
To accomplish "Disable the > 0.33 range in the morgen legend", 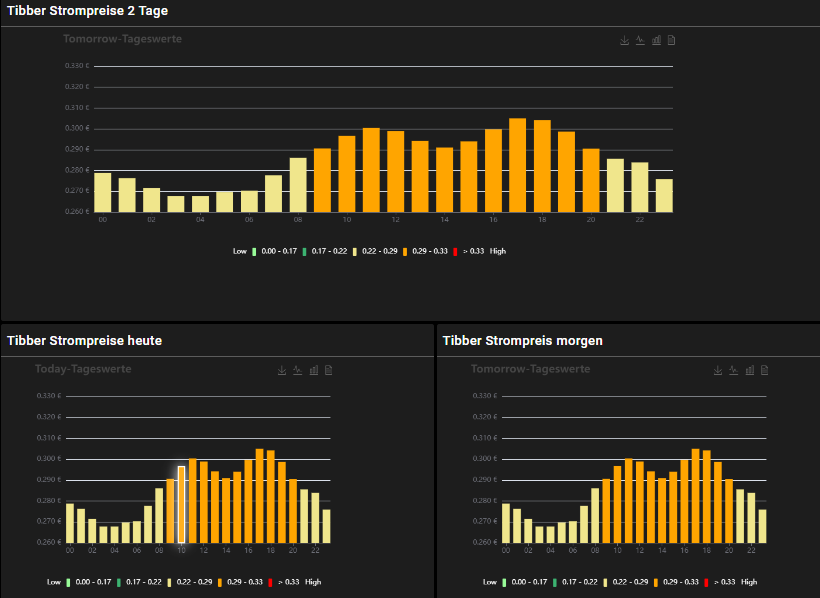I will 720,582.
